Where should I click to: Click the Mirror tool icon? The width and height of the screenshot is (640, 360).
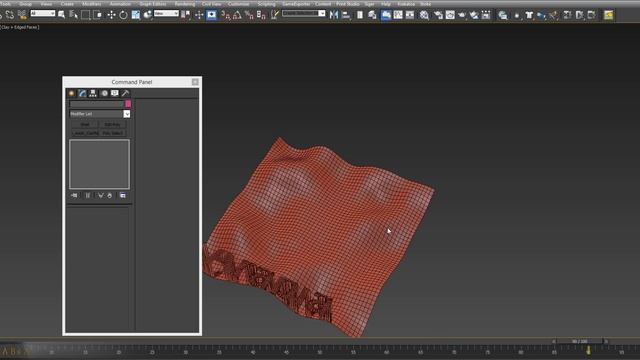(334, 15)
